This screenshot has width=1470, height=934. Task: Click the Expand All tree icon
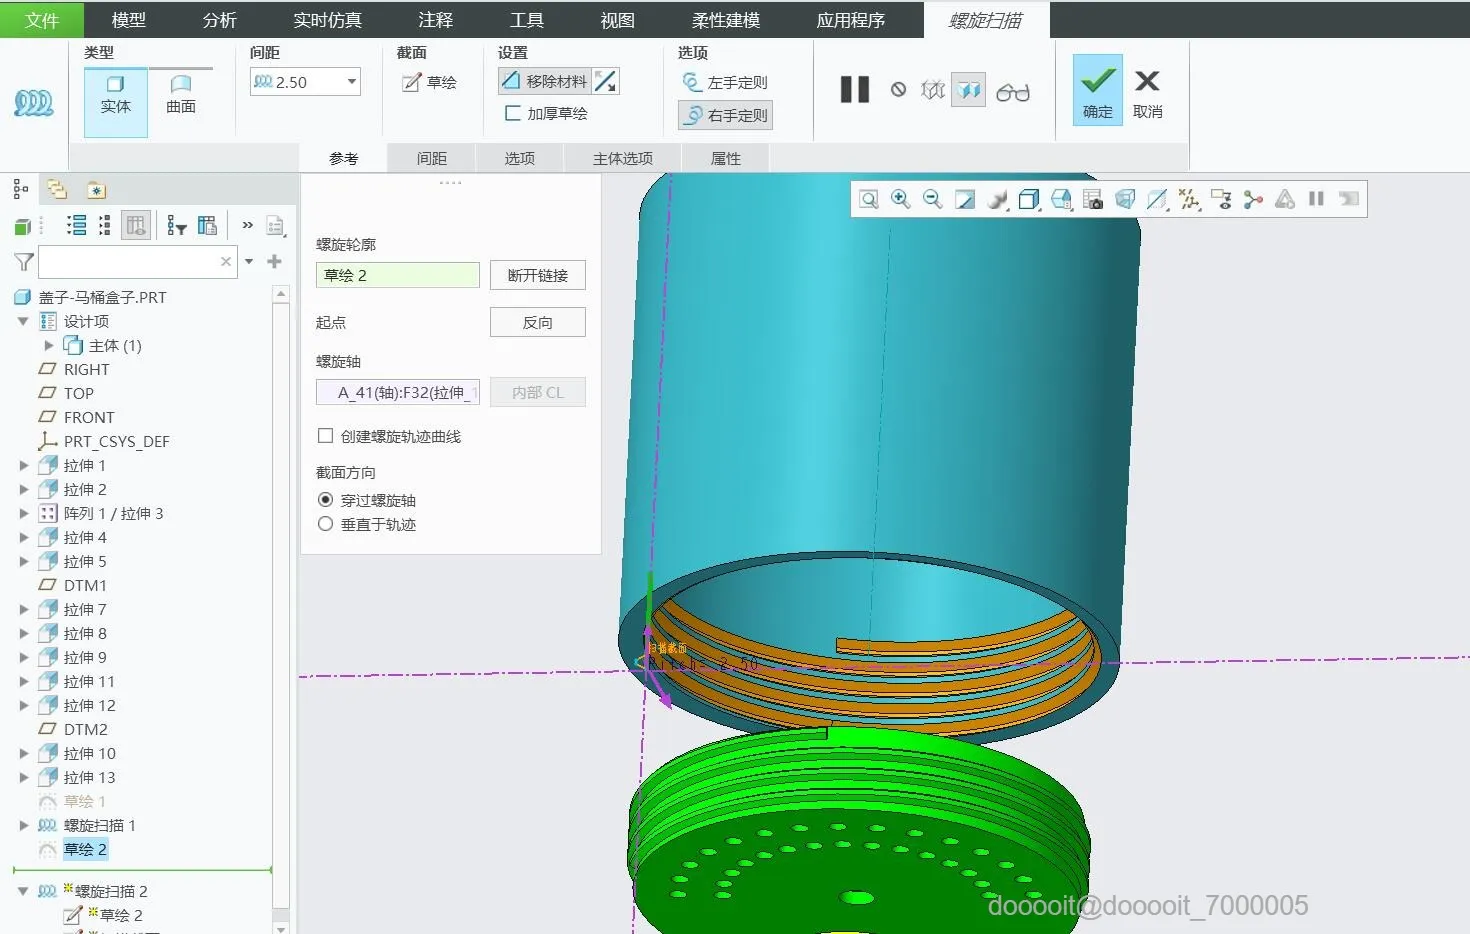(x=76, y=226)
